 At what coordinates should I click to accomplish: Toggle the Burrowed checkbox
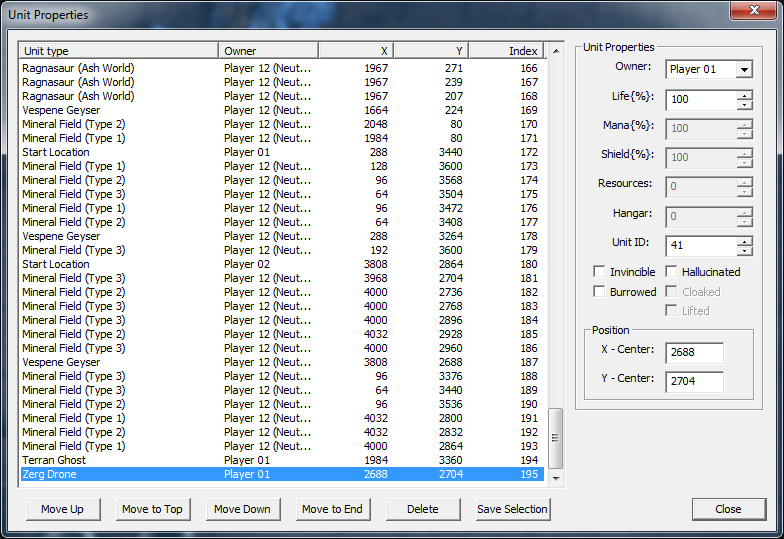click(599, 292)
